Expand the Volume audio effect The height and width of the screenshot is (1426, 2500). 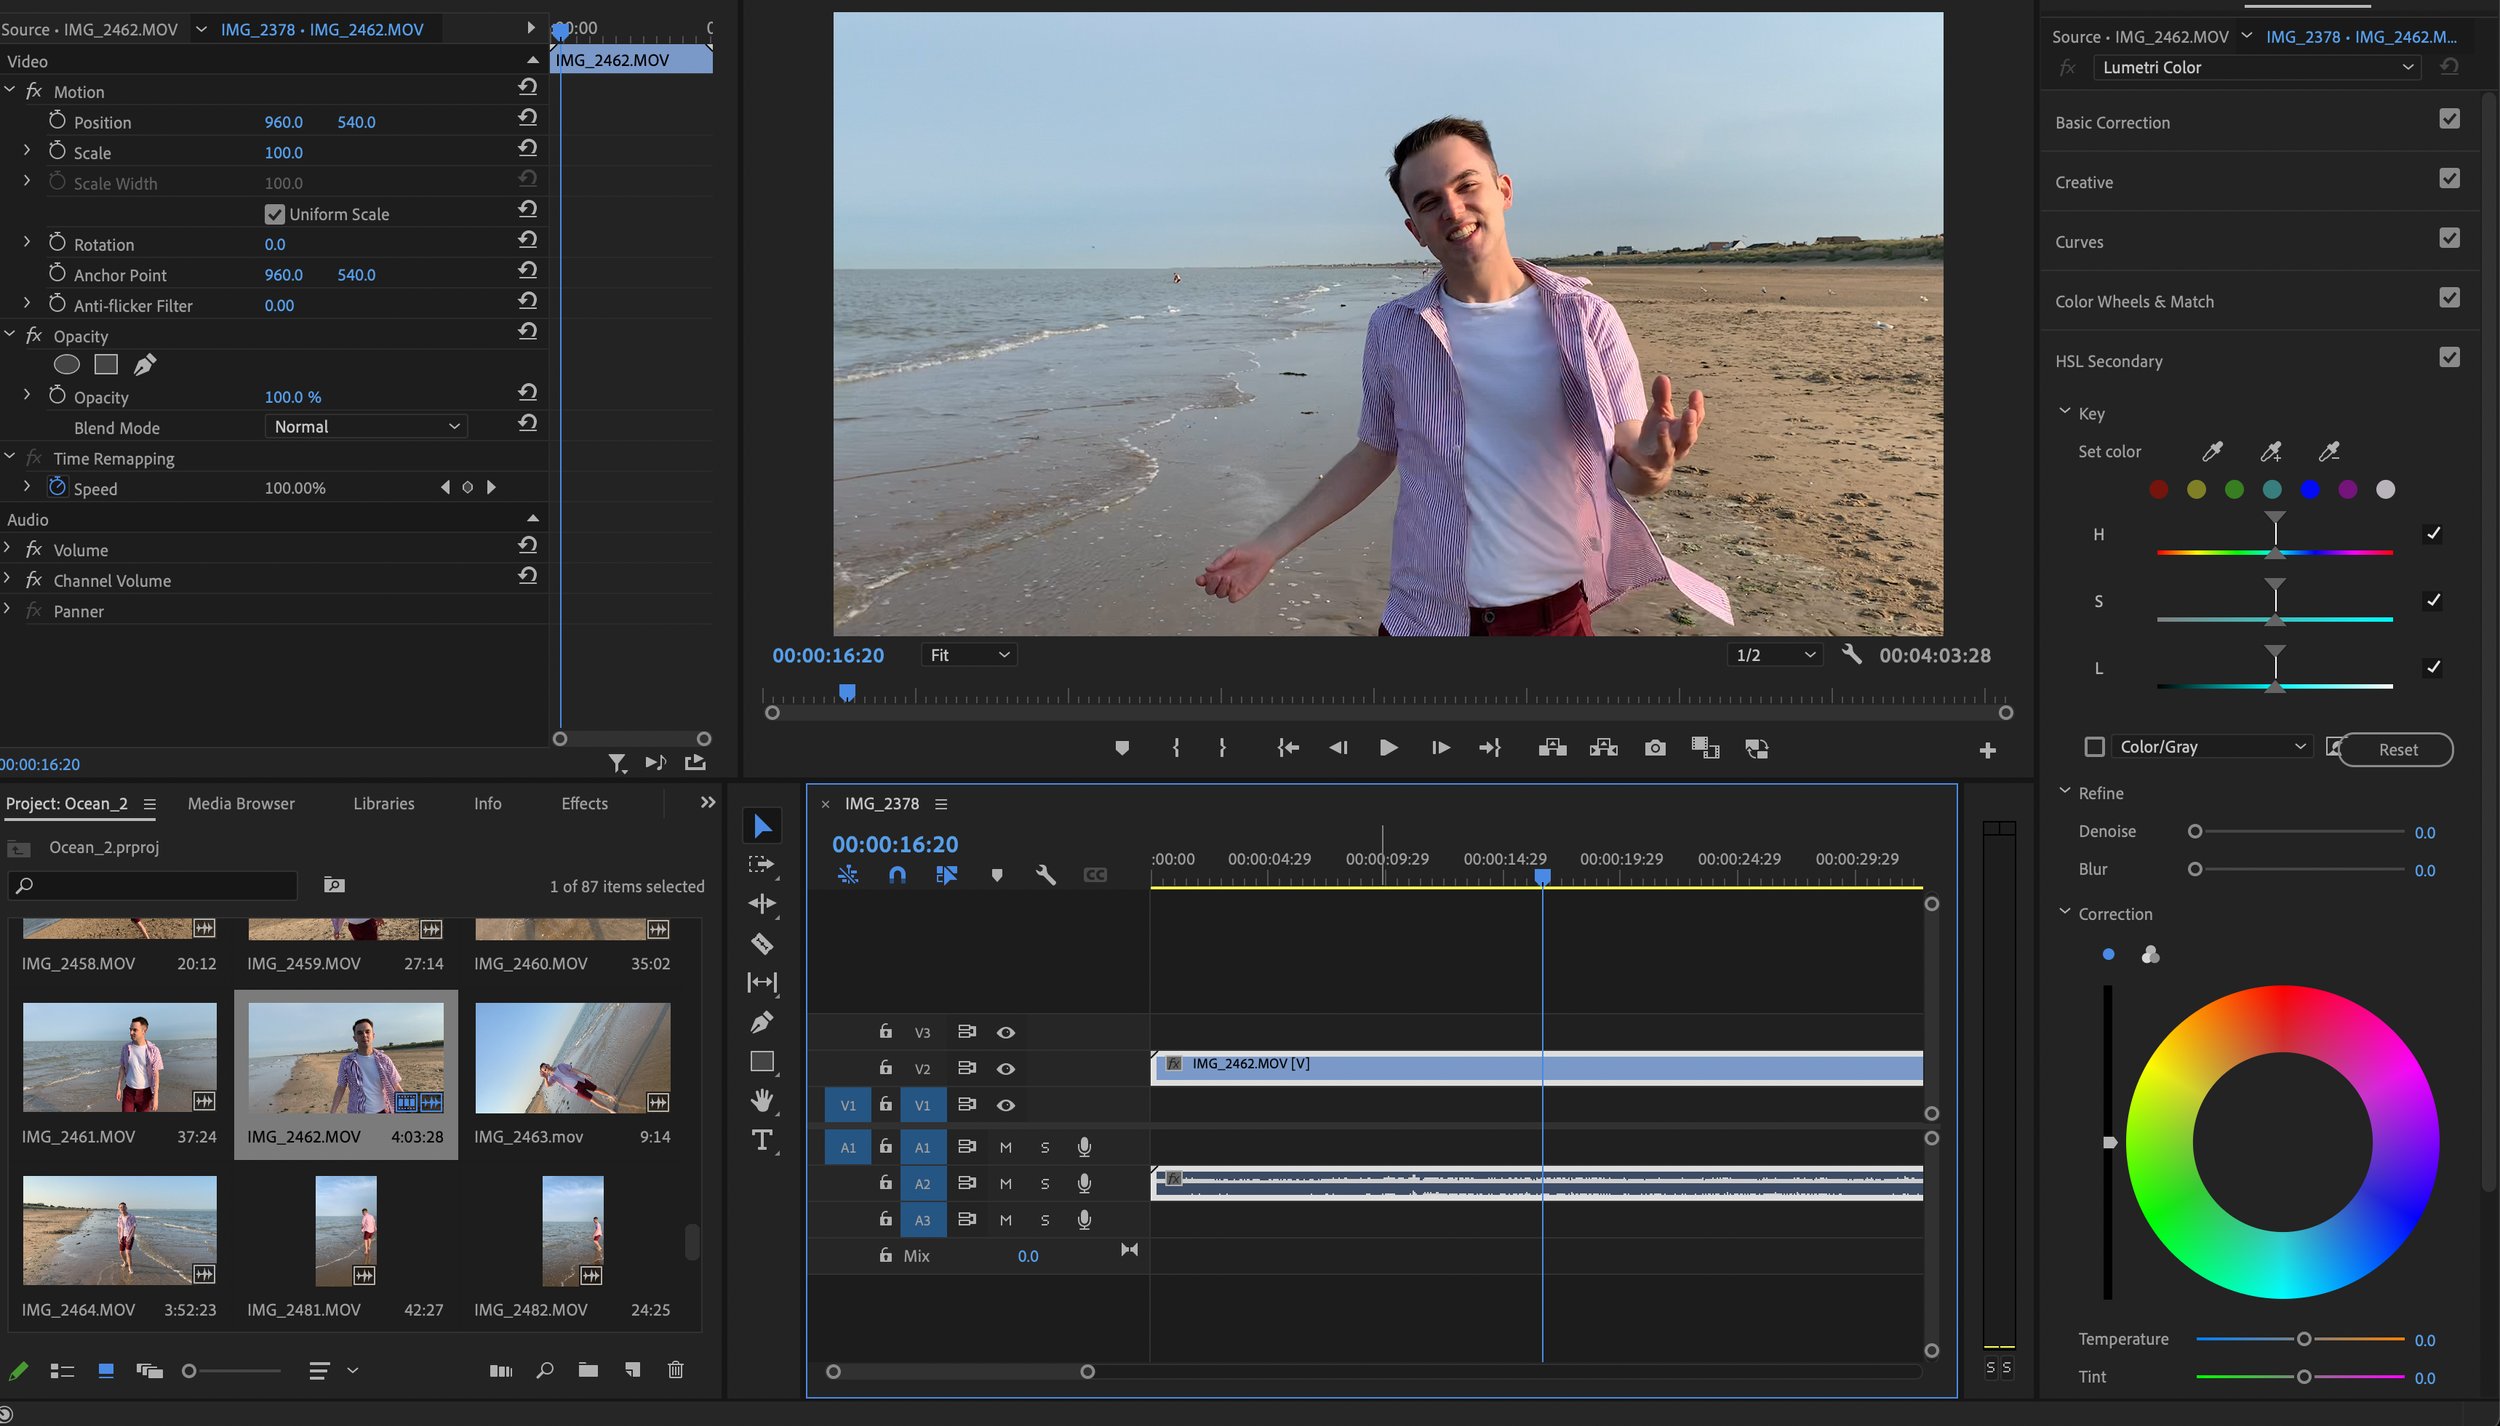click(8, 548)
